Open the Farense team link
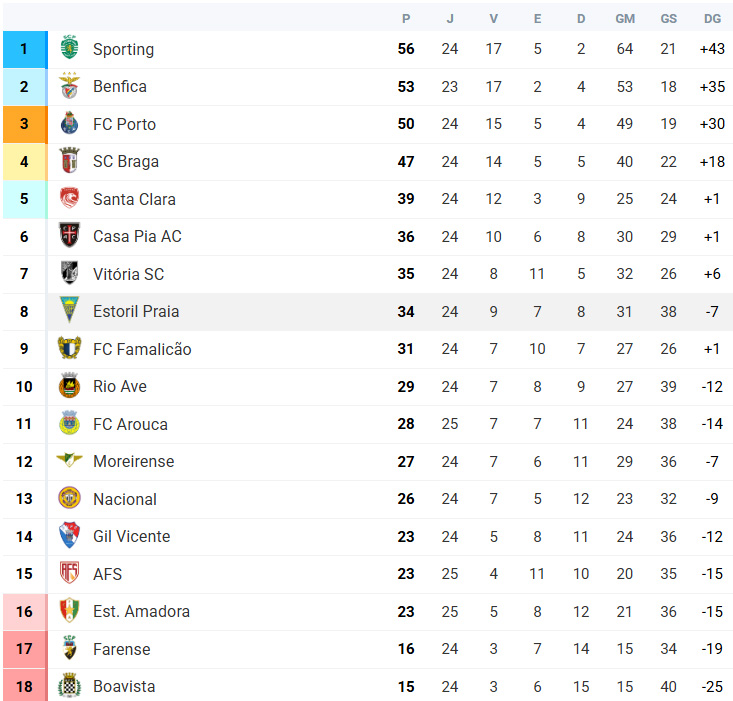This screenshot has width=733, height=701. point(122,649)
